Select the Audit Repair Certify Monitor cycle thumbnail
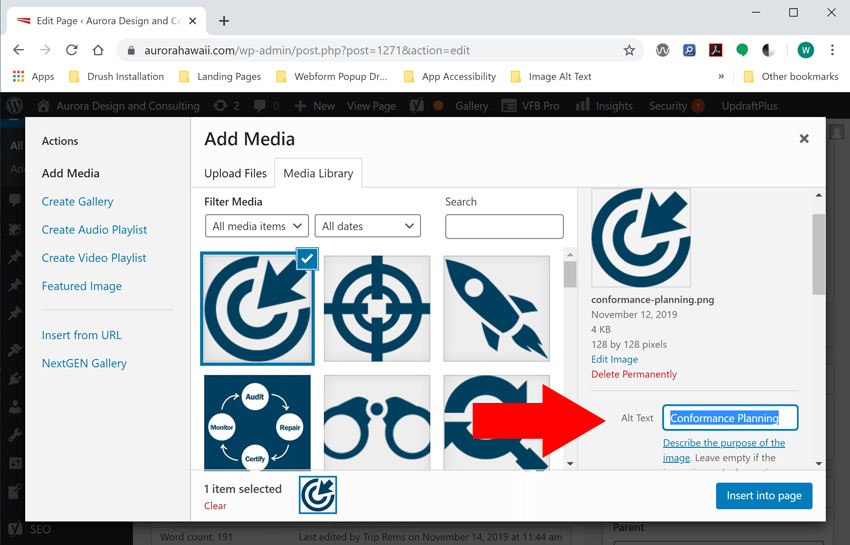850x545 pixels. [x=257, y=422]
